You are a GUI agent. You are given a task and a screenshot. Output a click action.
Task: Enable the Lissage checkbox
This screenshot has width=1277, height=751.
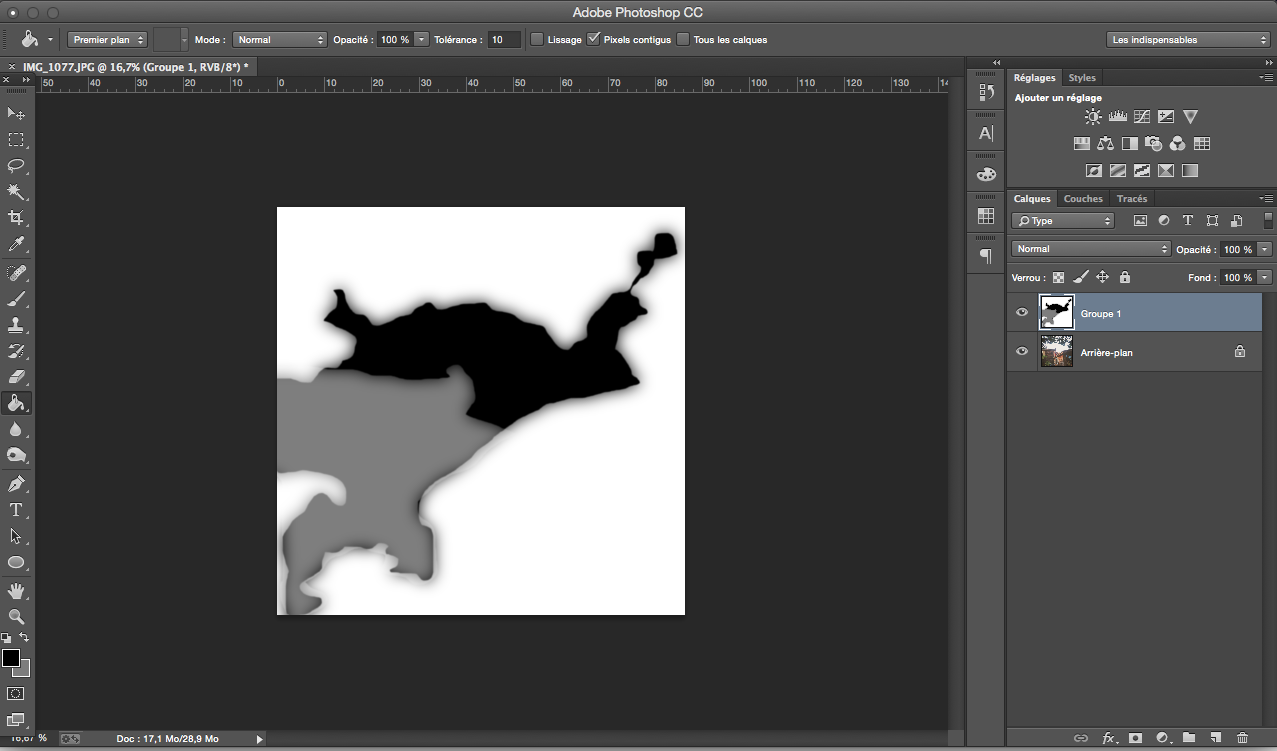(x=537, y=39)
